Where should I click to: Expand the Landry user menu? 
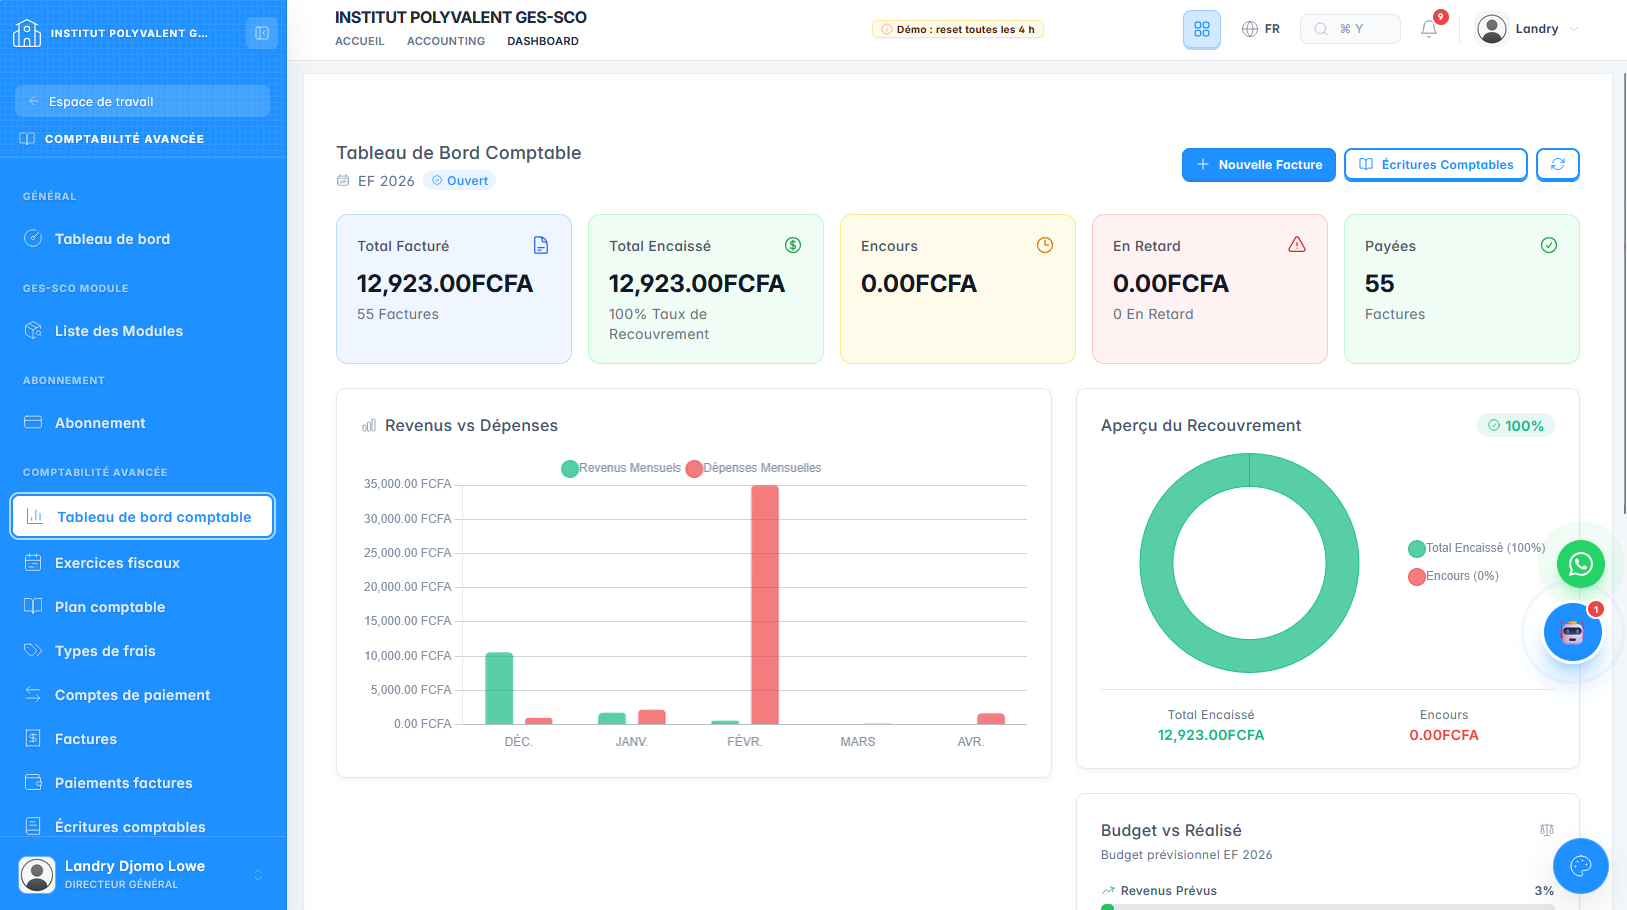(1529, 29)
